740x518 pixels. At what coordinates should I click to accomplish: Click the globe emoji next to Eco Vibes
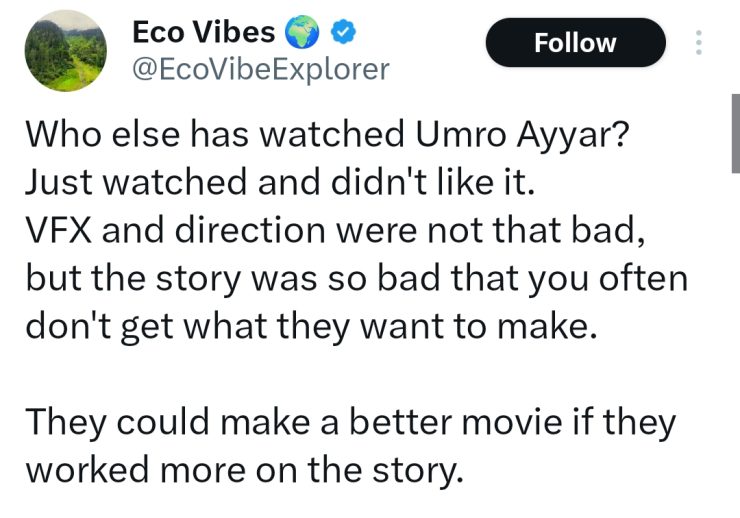pyautogui.click(x=301, y=33)
